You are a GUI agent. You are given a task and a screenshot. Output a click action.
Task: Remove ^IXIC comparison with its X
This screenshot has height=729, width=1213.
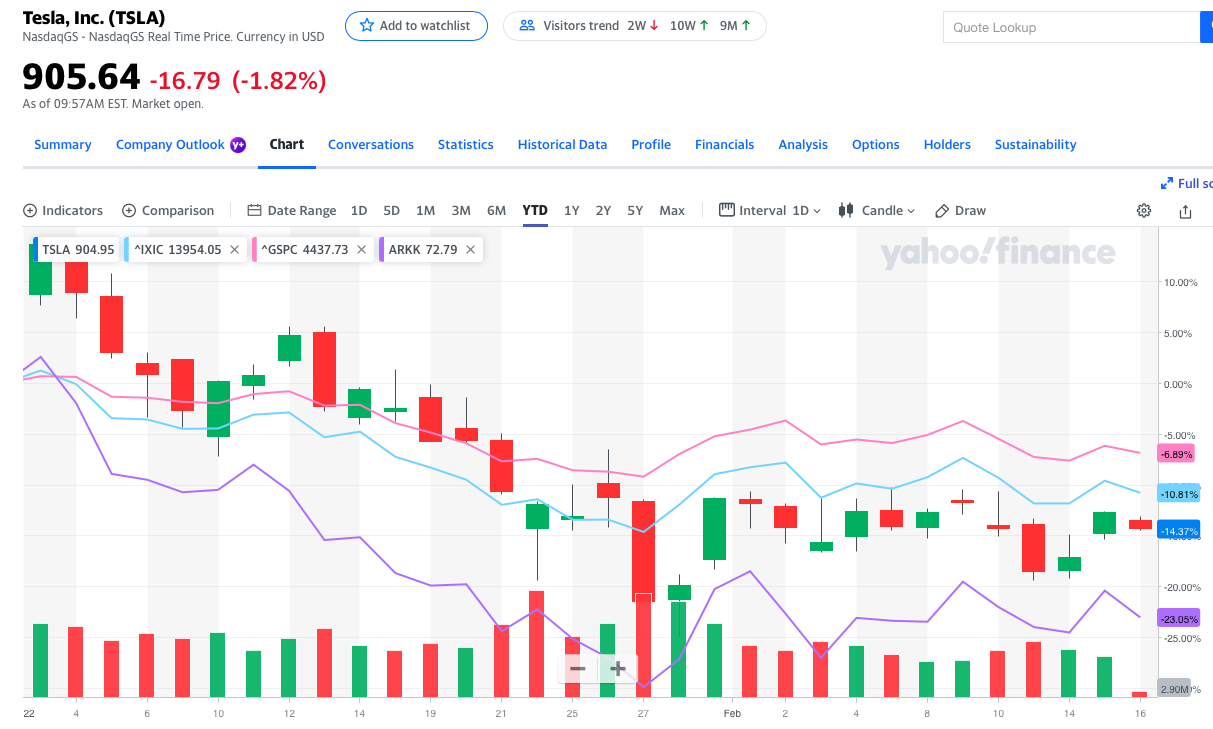234,250
